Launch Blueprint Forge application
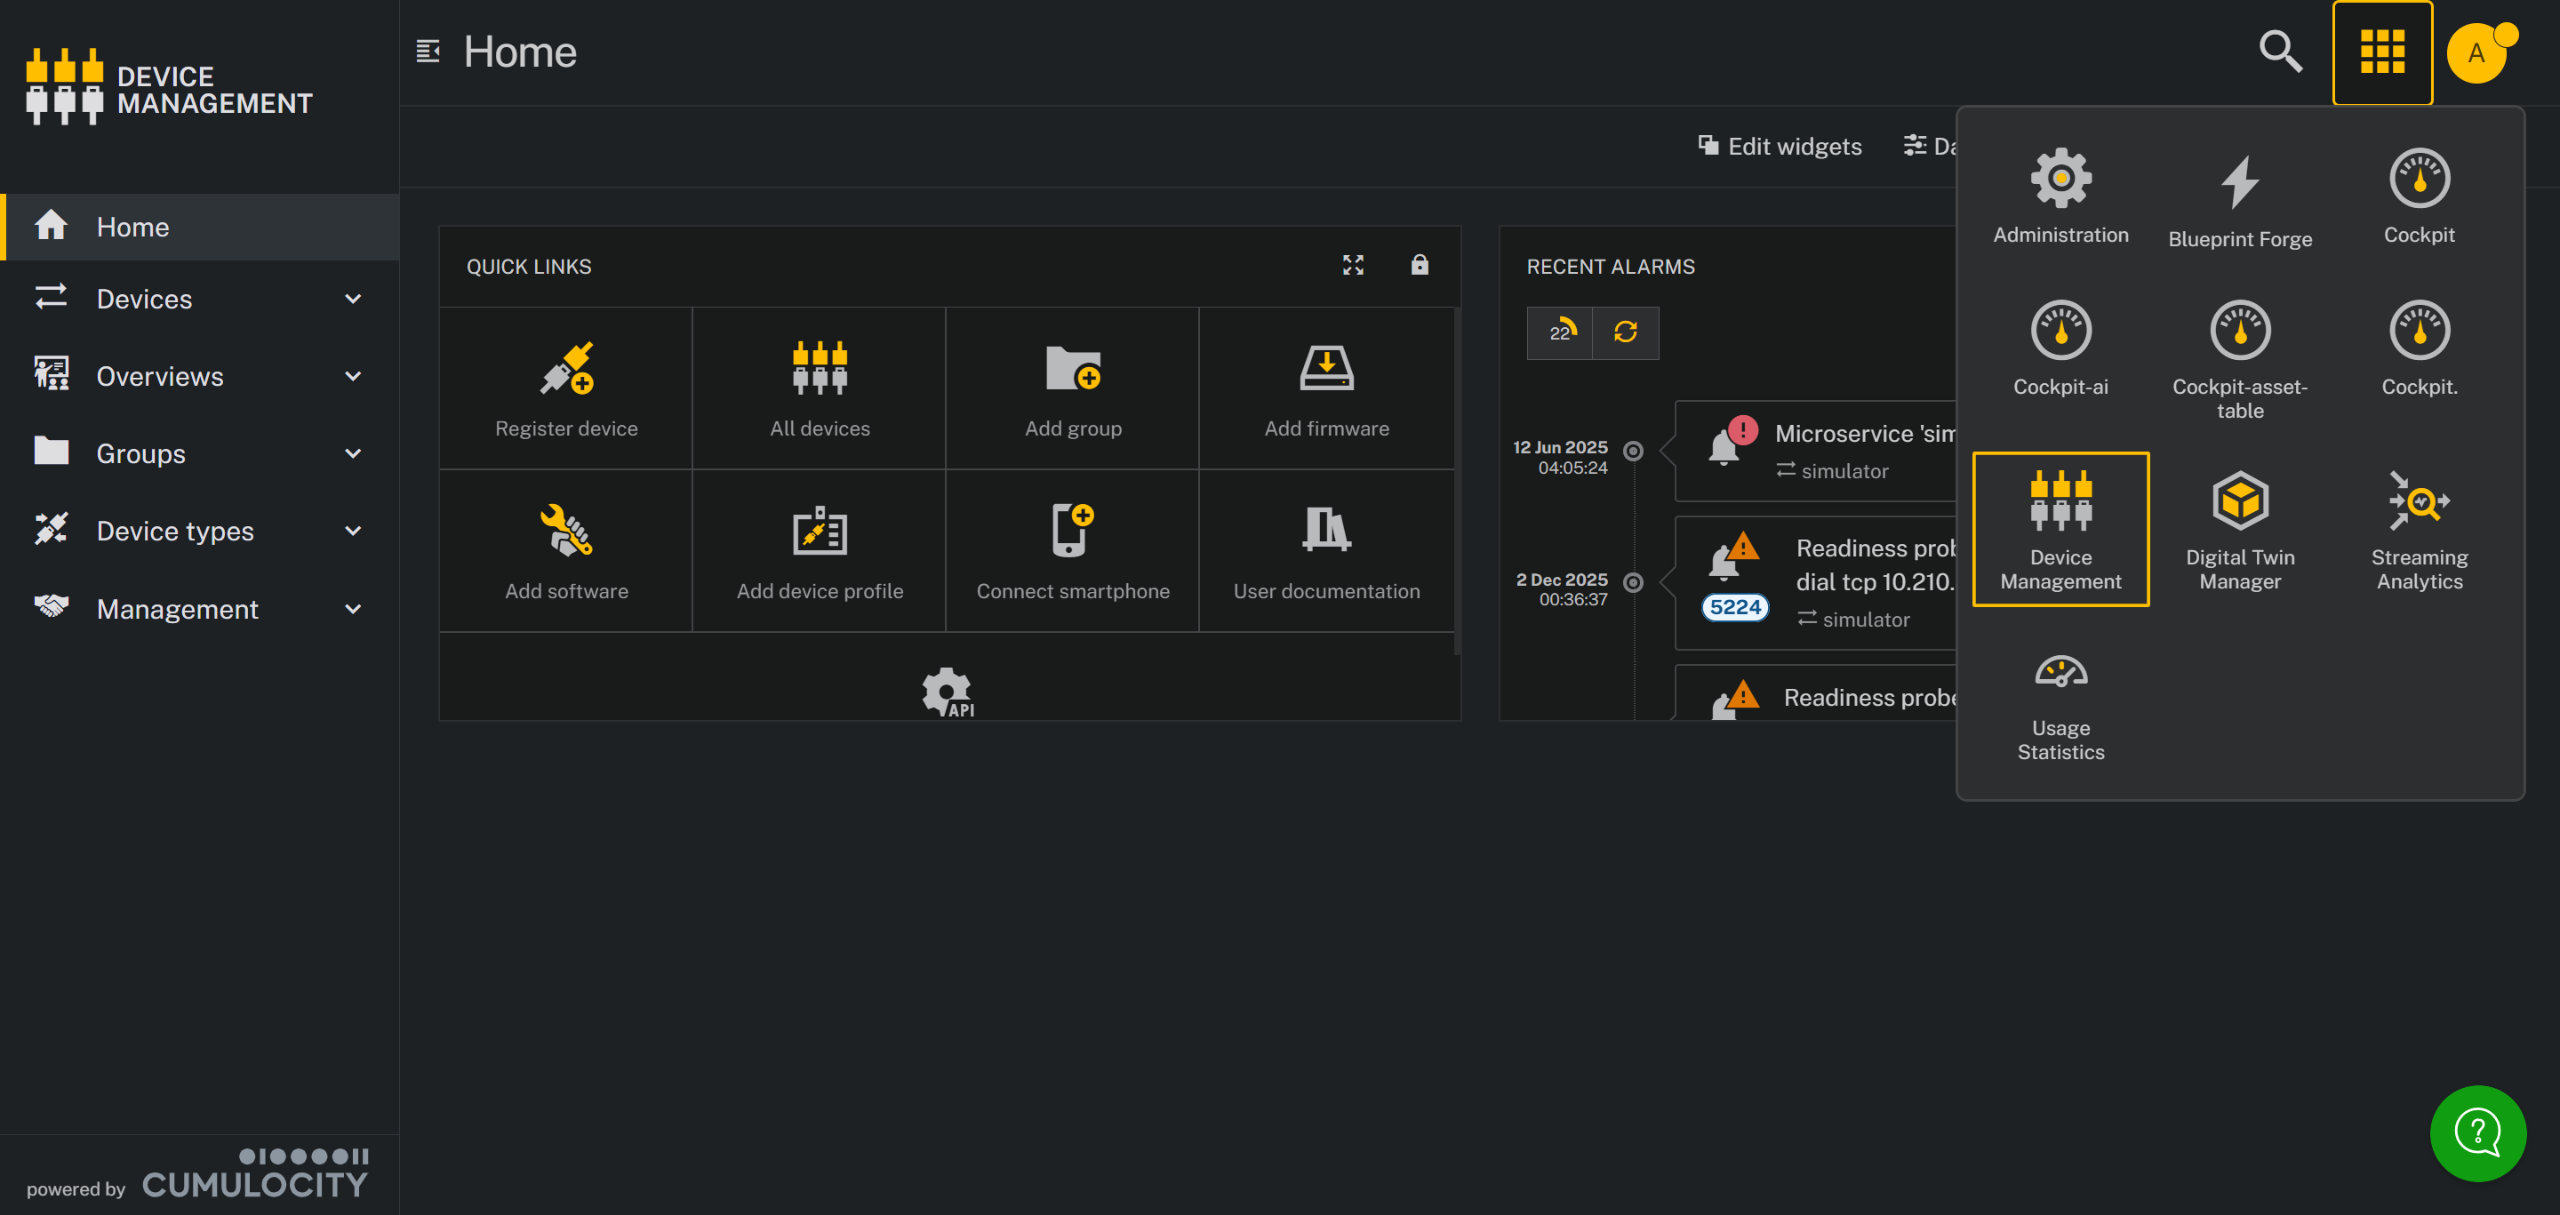This screenshot has width=2560, height=1215. [2239, 201]
